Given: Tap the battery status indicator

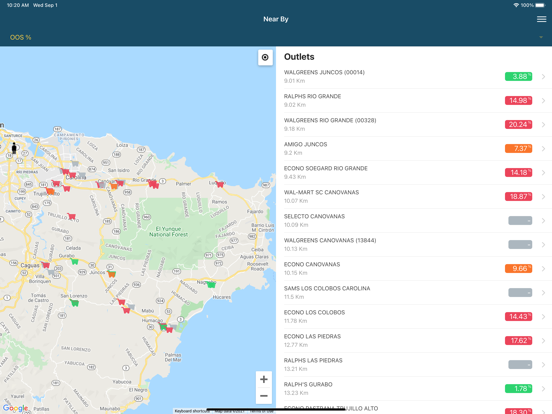Looking at the screenshot, I should tap(540, 5).
